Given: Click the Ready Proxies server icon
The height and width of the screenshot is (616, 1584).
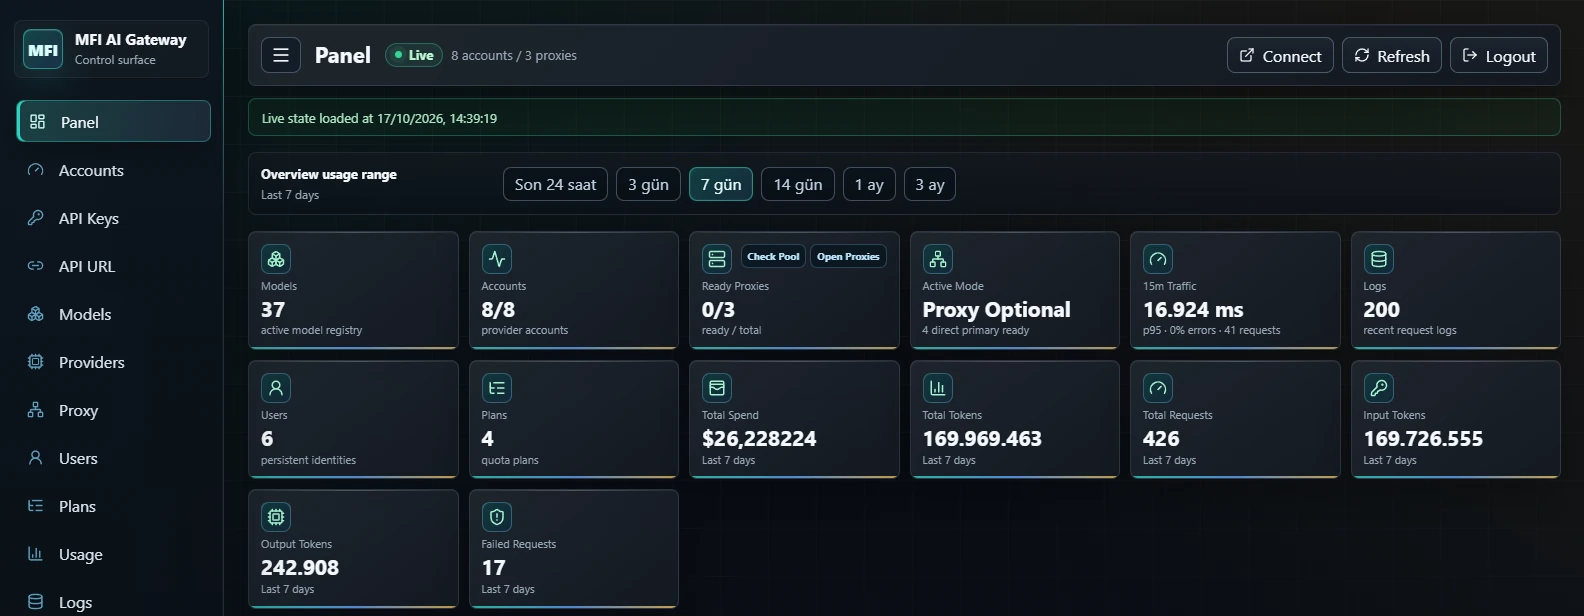Looking at the screenshot, I should click(717, 259).
